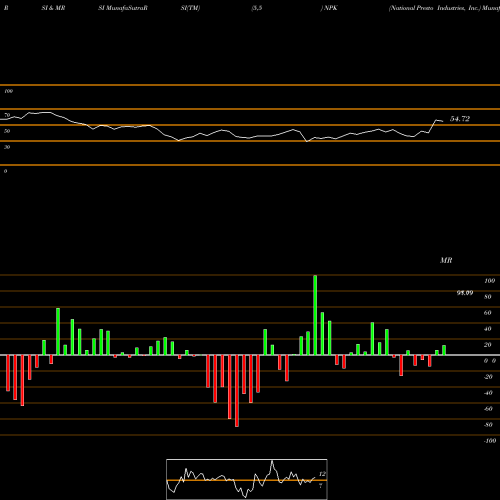This screenshot has width=500, height=500.
Task: Open the mini overview chart thumbnail
Action: click(247, 479)
